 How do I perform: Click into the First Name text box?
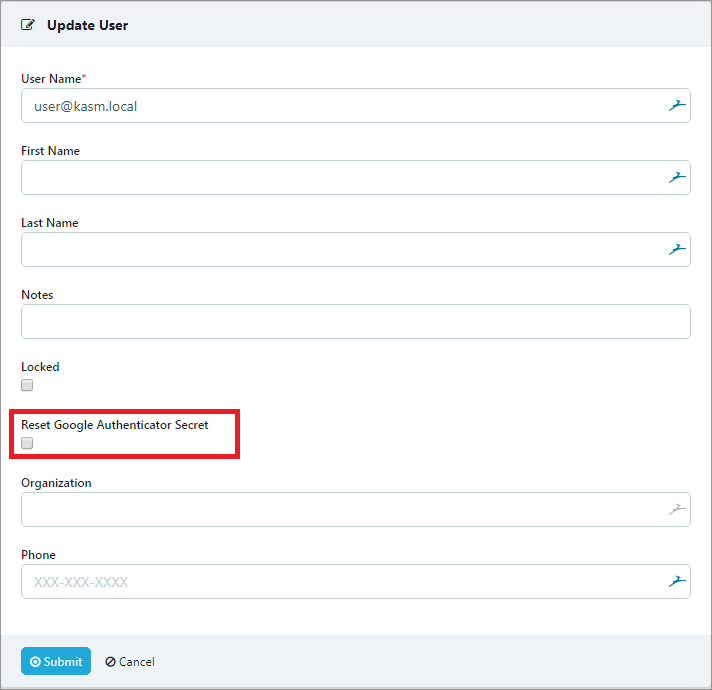(x=340, y=178)
